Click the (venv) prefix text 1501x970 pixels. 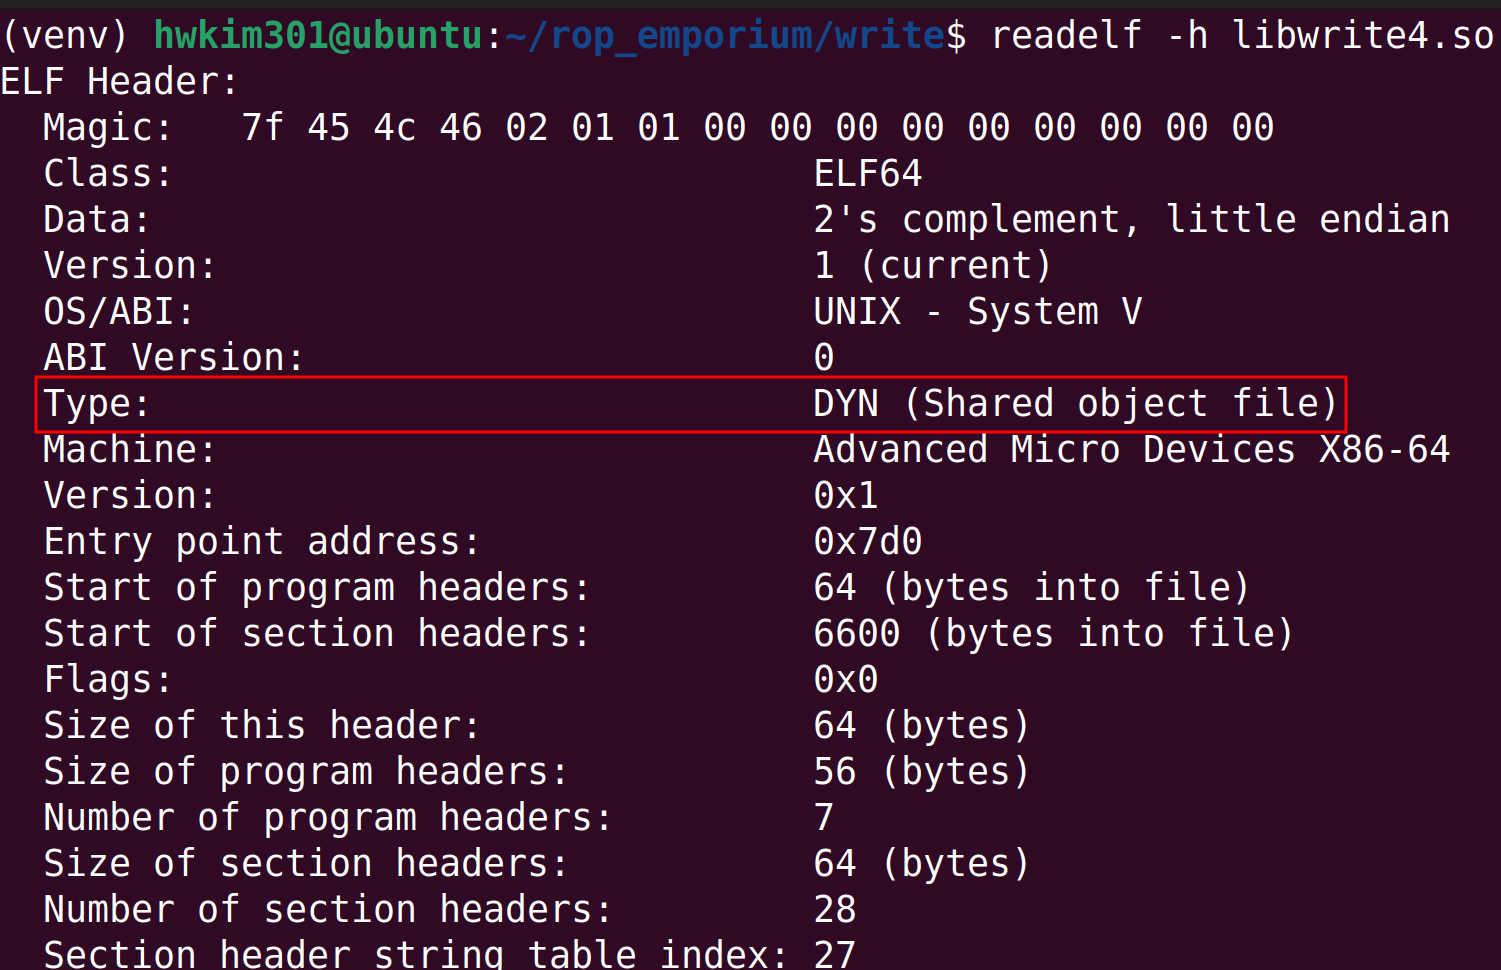(x=66, y=36)
